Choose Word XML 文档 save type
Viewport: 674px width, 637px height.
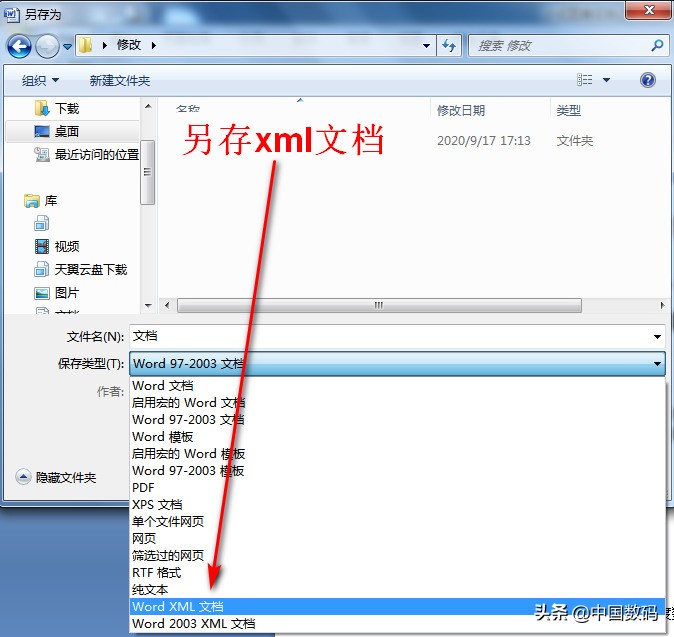coord(397,606)
